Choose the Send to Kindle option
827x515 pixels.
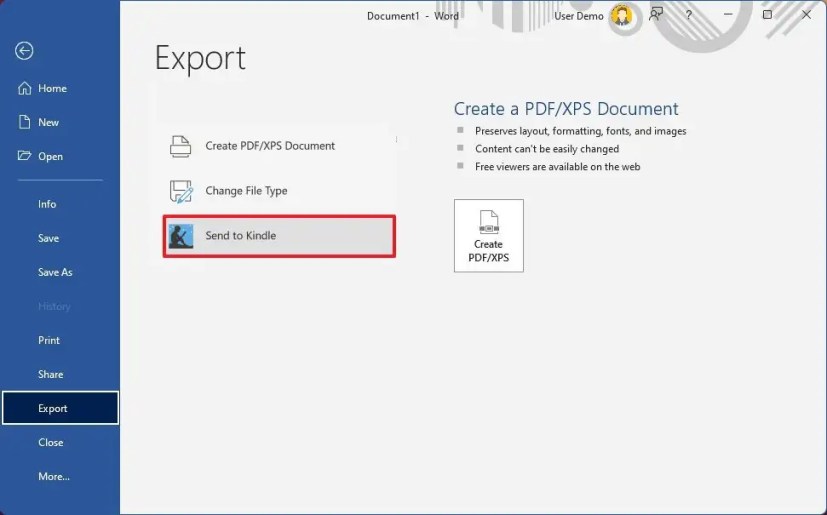point(279,236)
